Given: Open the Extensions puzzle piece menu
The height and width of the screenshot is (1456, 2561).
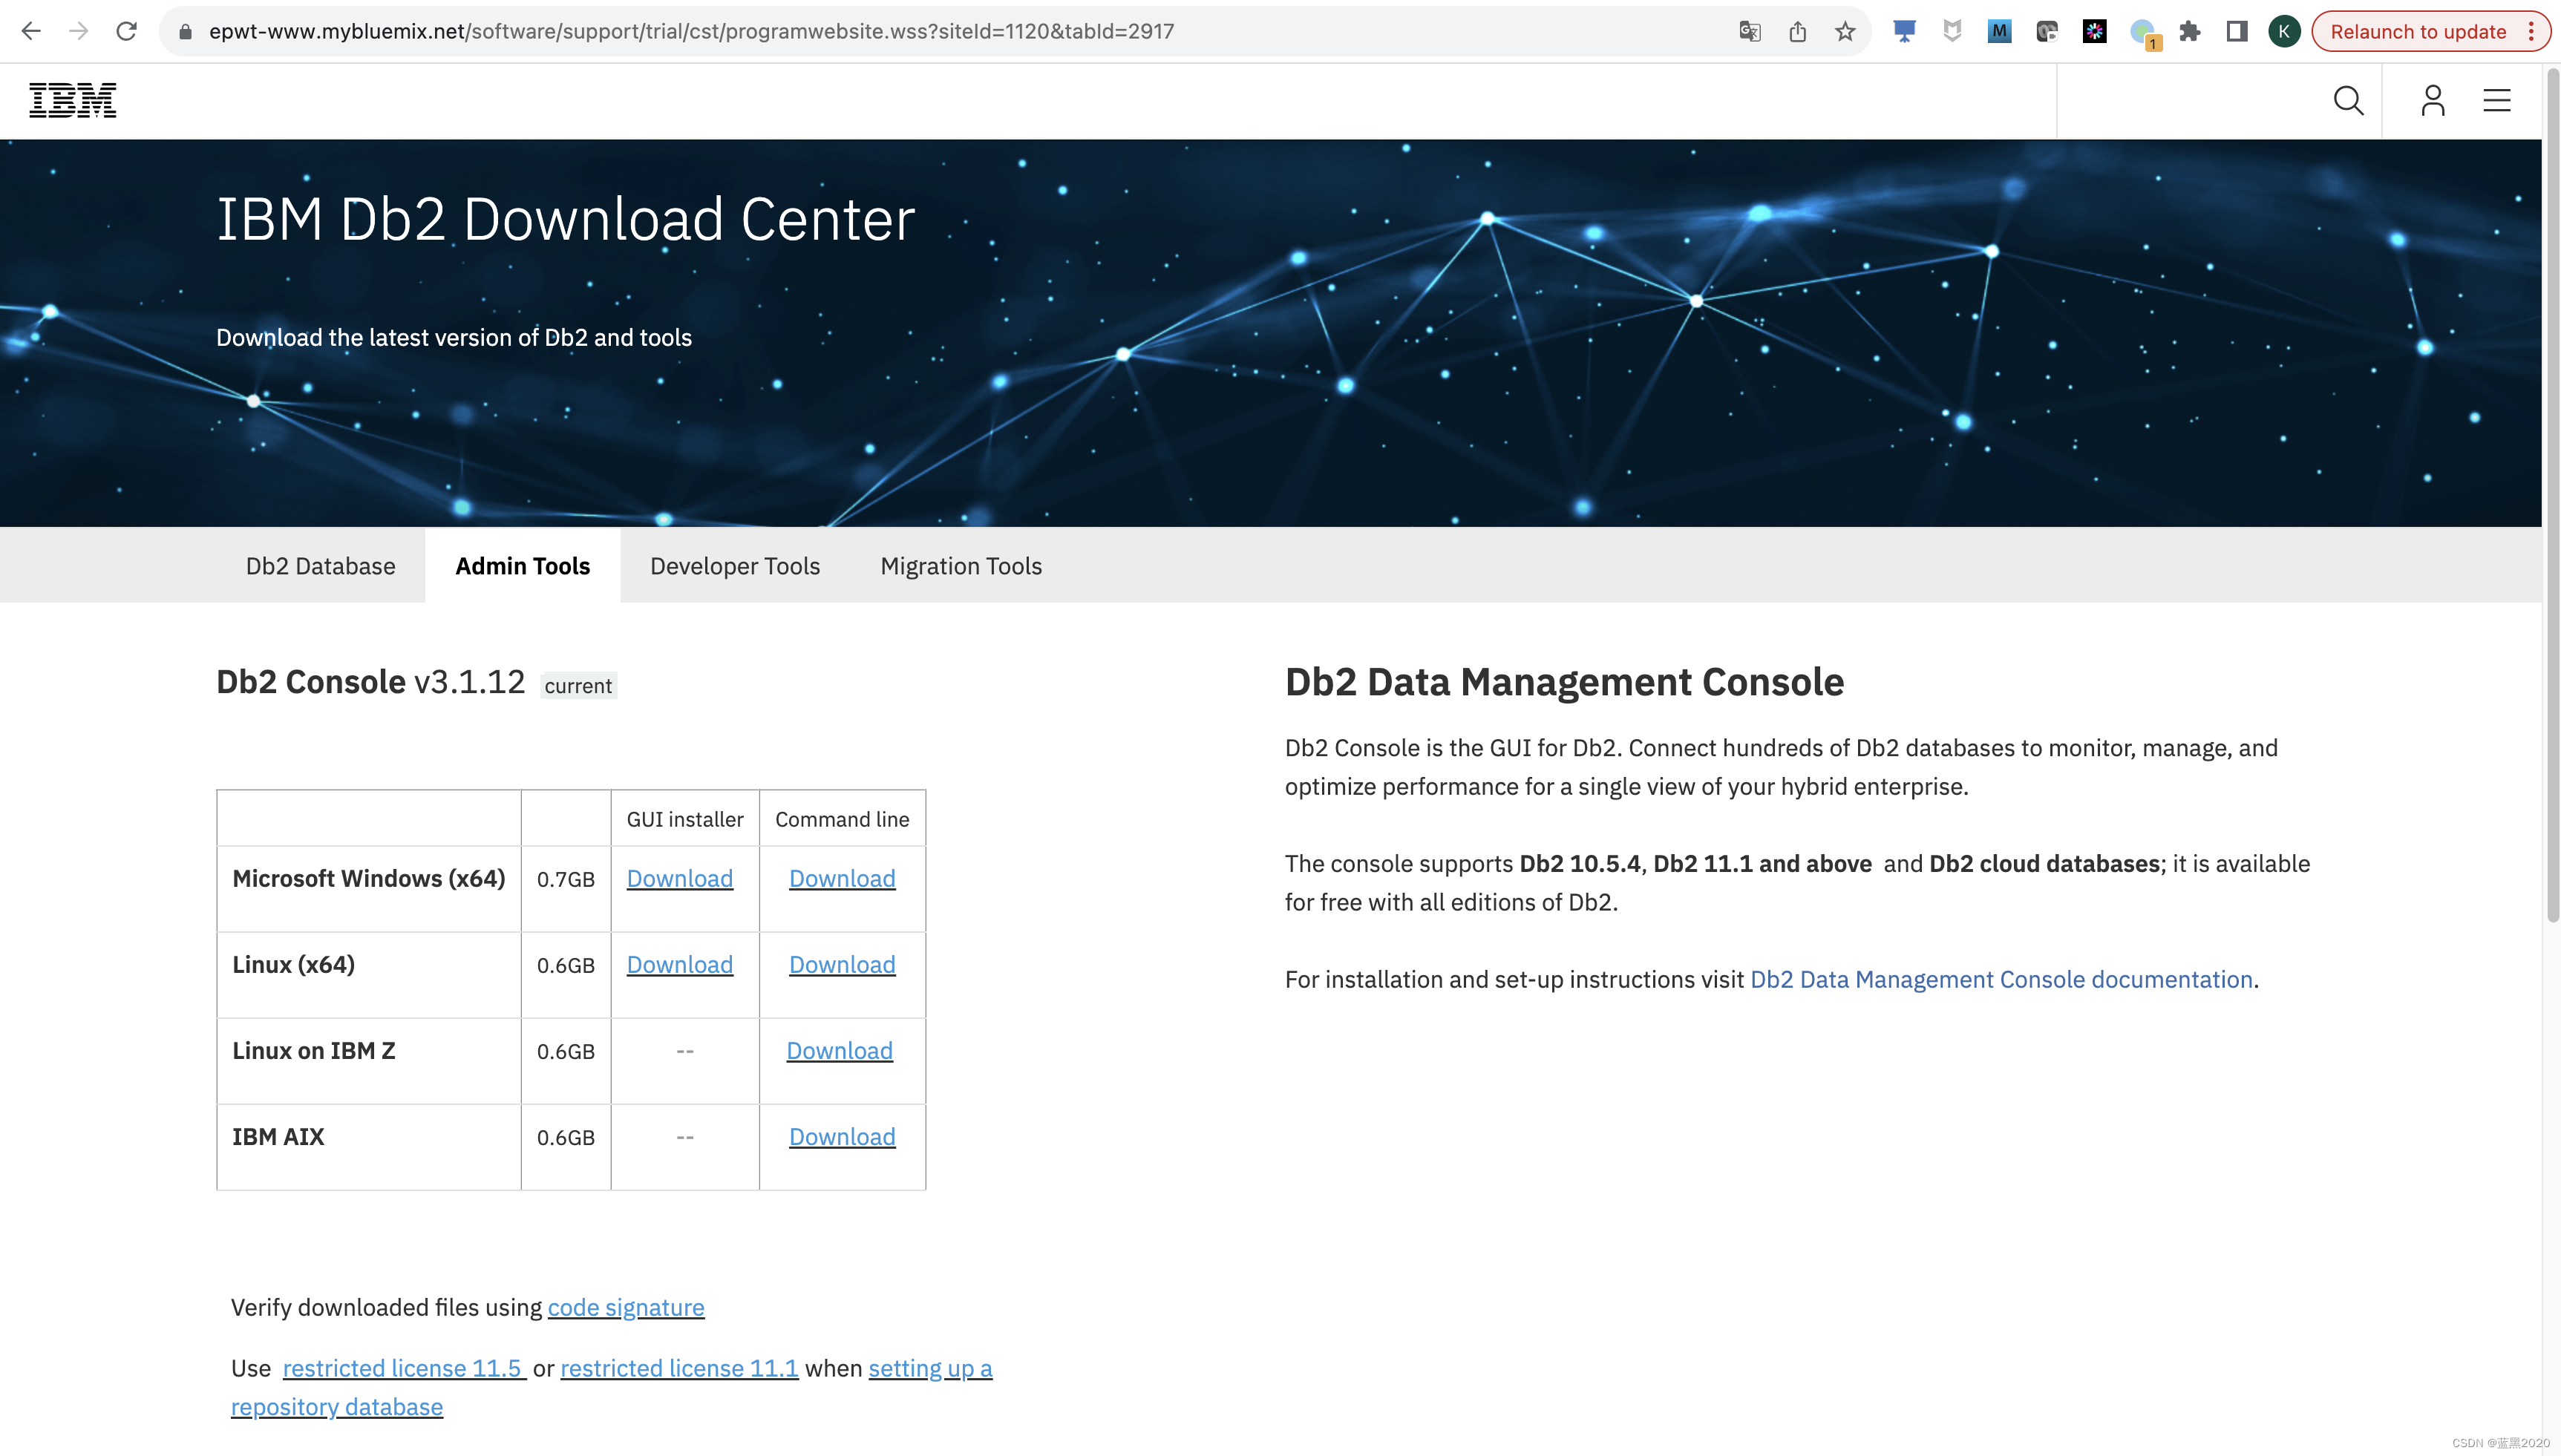Looking at the screenshot, I should coord(2190,31).
